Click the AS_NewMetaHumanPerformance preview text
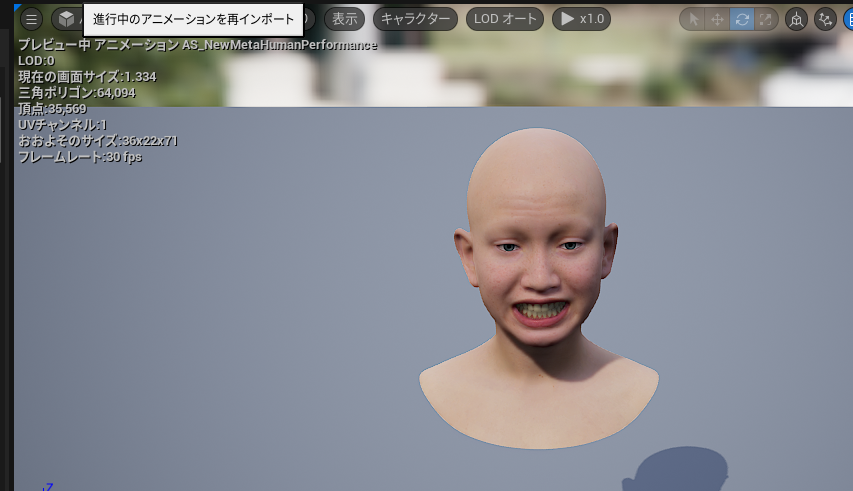Viewport: 853px width, 491px height. pos(279,45)
